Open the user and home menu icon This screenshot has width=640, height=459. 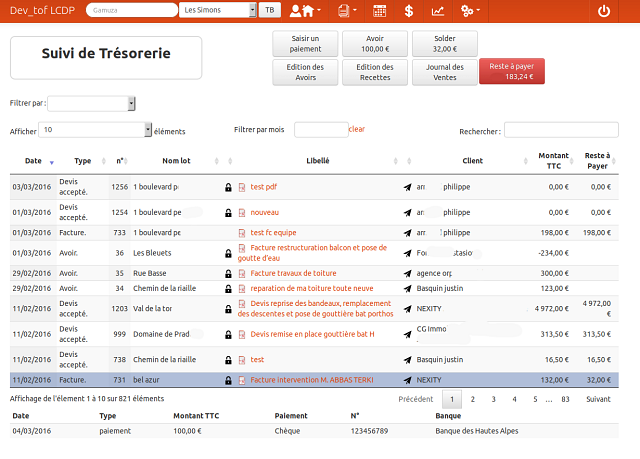[303, 11]
